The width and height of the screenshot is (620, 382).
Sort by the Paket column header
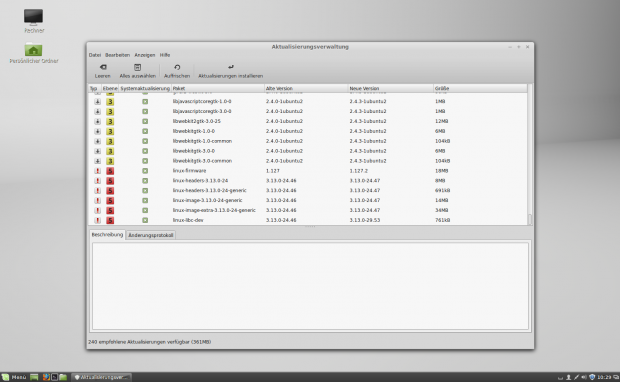pos(217,89)
